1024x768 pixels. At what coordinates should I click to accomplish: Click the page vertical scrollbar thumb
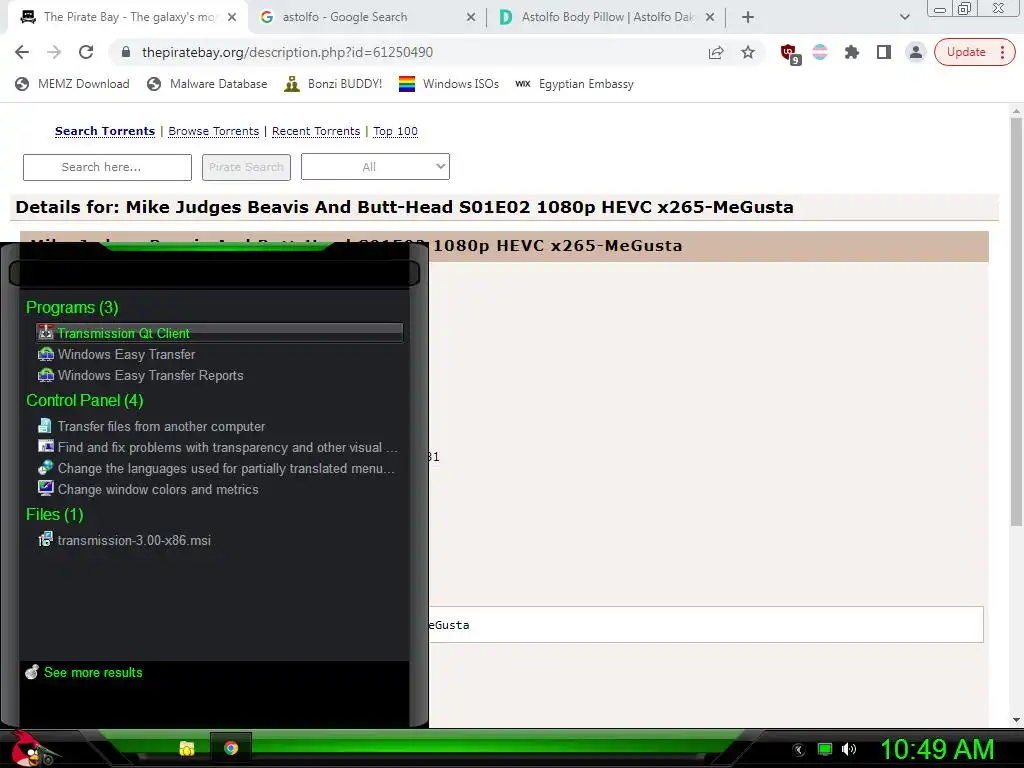[1016, 322]
